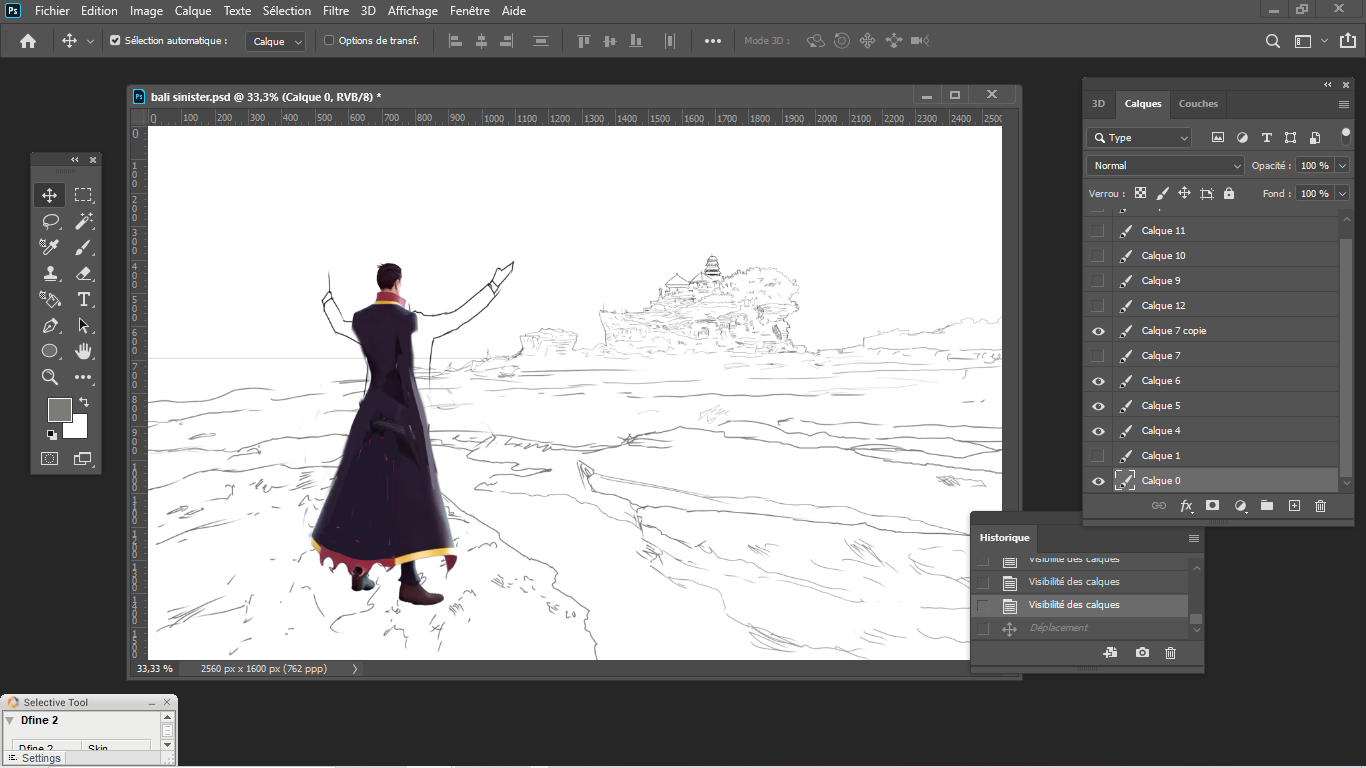
Task: Open the Normal blend mode dropdown
Action: (x=1165, y=166)
